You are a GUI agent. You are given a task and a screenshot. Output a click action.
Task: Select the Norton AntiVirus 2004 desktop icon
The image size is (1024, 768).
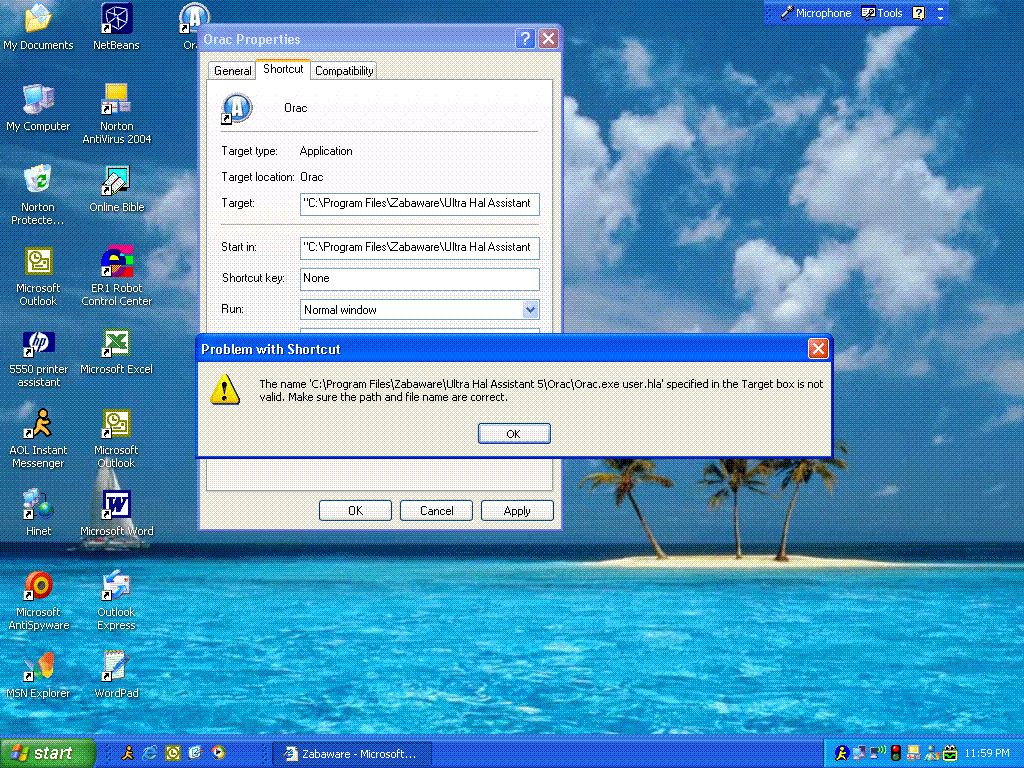116,114
